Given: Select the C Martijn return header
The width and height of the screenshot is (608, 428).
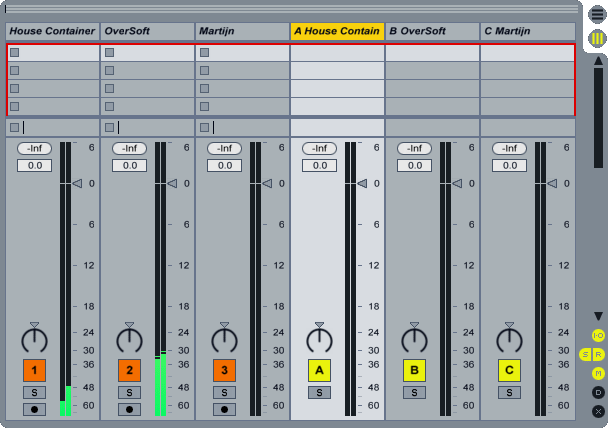Looking at the screenshot, I should (x=527, y=31).
